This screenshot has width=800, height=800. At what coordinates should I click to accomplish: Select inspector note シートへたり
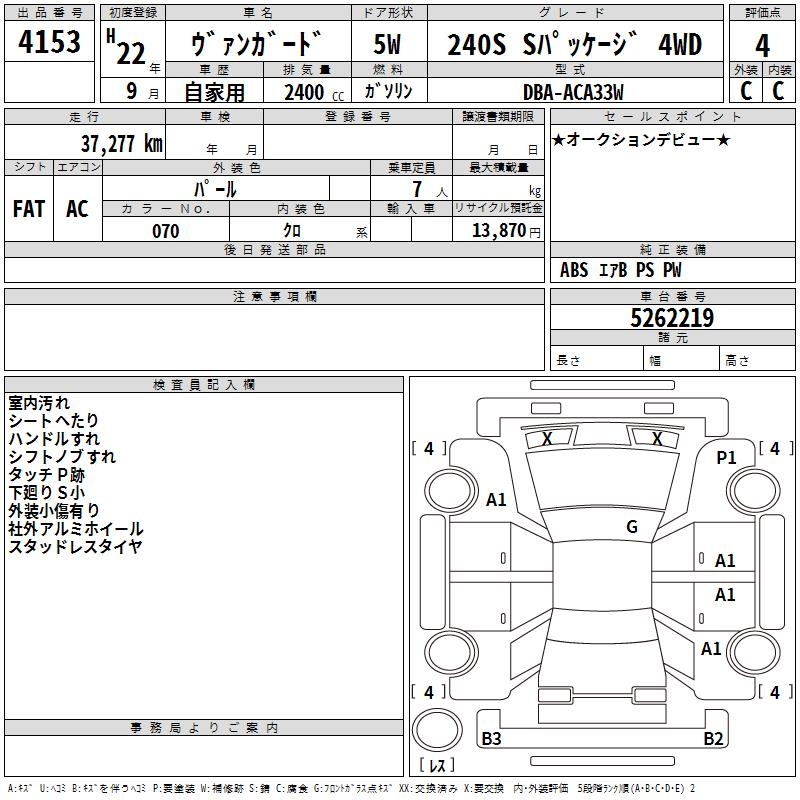tap(54, 421)
